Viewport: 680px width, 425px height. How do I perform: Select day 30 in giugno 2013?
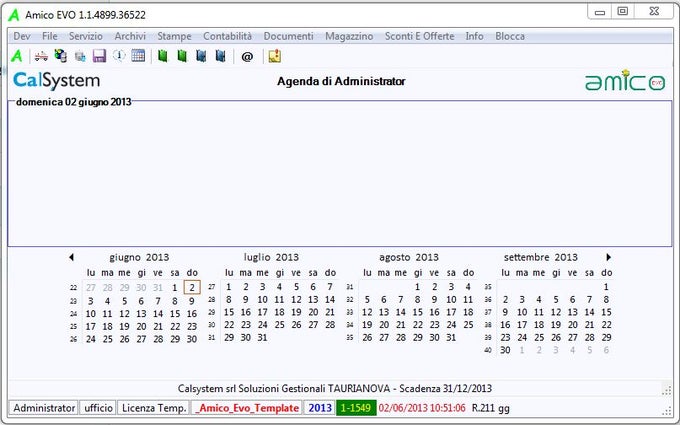click(x=192, y=339)
